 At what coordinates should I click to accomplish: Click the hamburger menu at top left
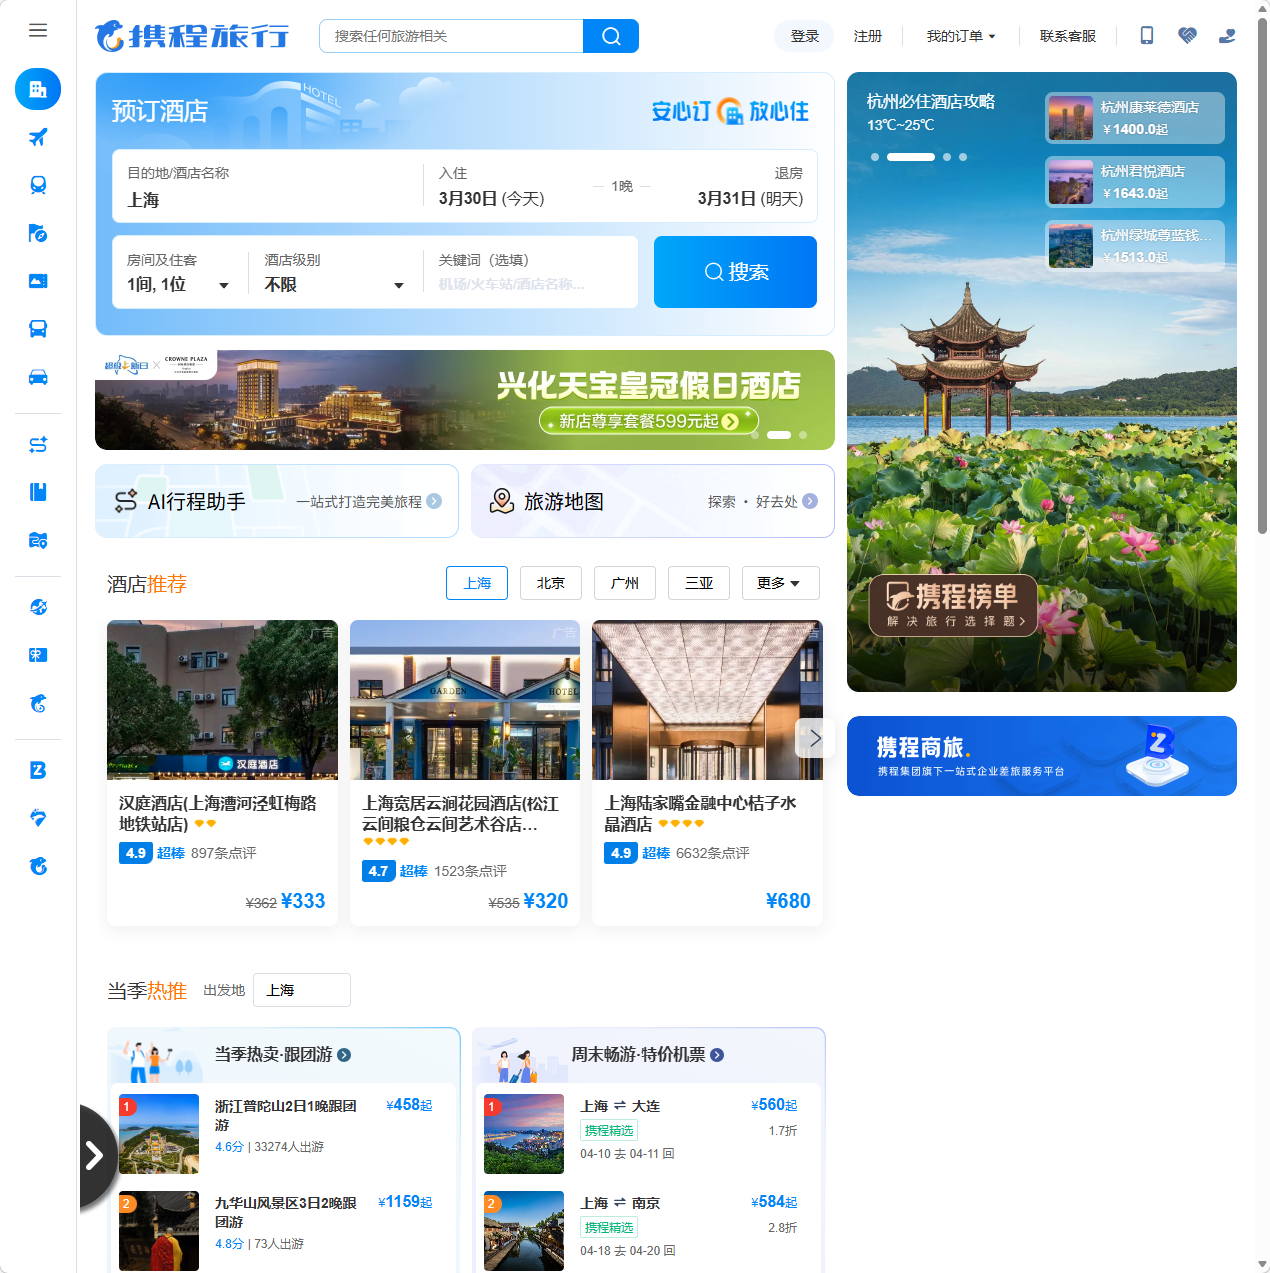point(38,30)
